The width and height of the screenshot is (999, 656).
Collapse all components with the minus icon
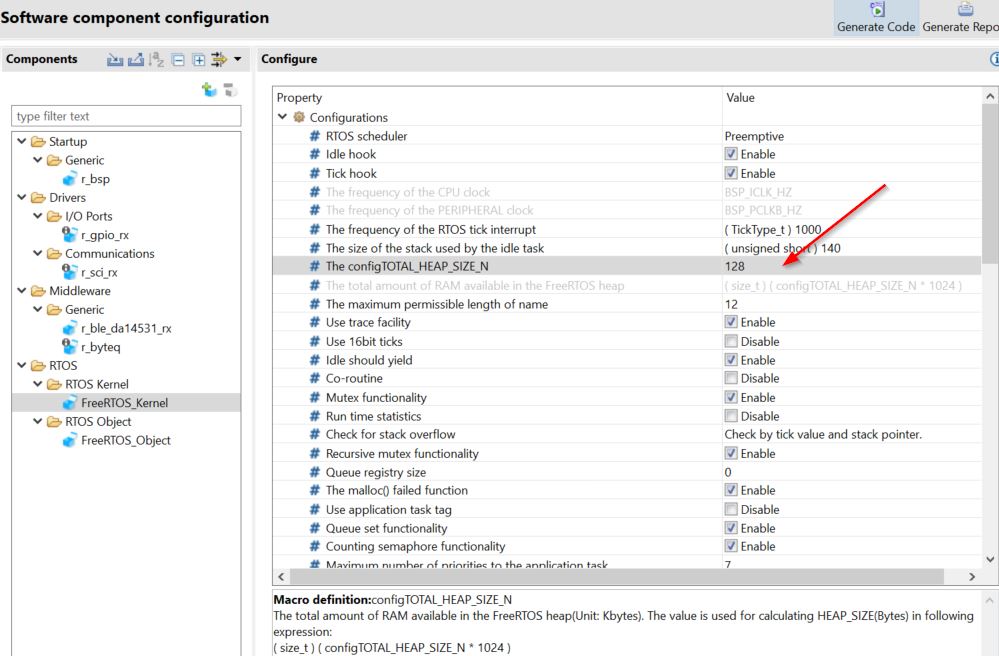(178, 60)
